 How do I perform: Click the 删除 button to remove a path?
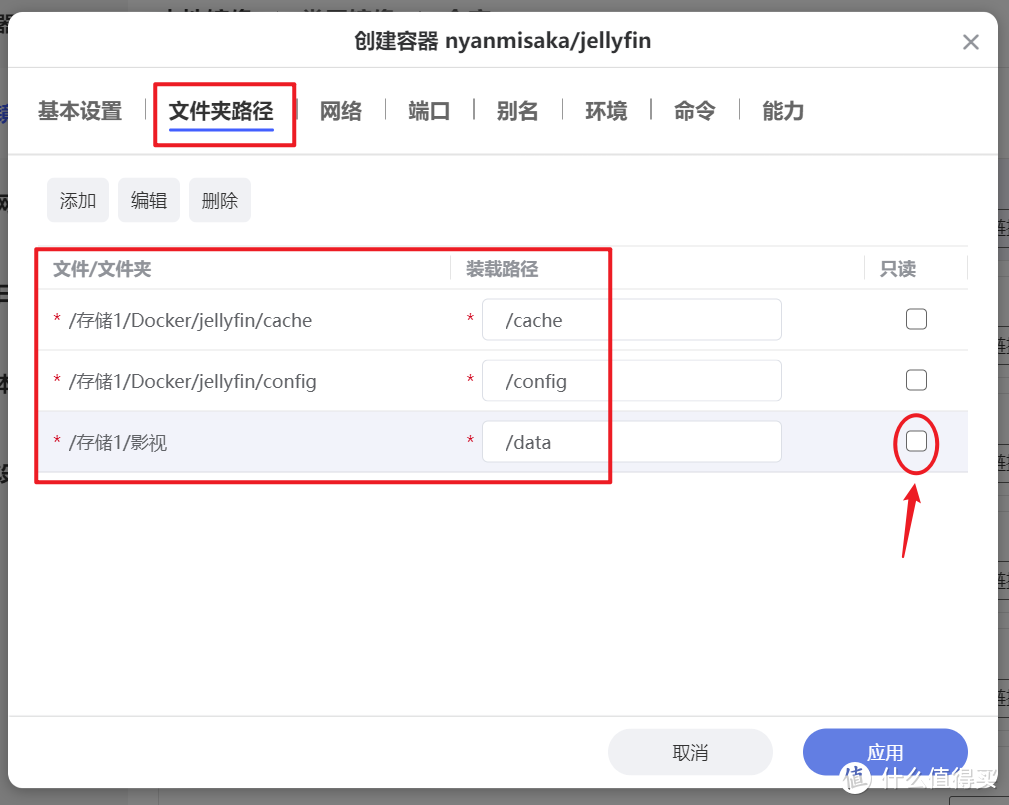[219, 200]
